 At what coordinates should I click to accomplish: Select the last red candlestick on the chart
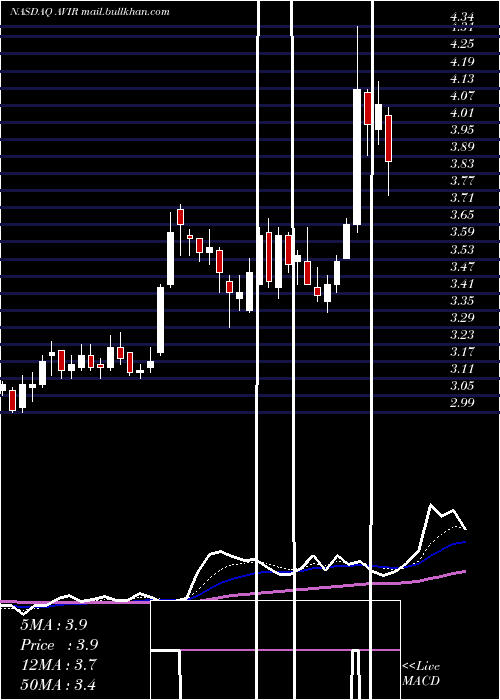tap(389, 138)
